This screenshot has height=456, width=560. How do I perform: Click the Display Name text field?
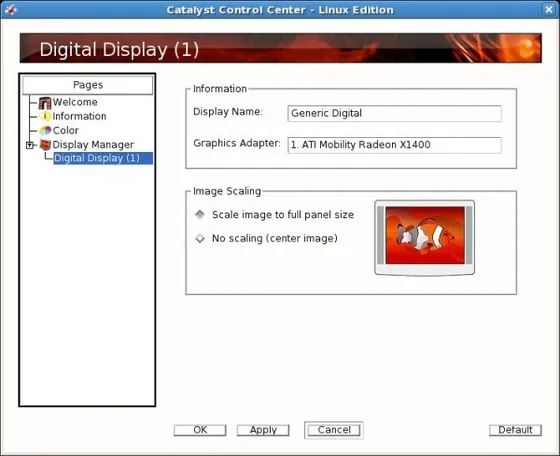coord(394,113)
